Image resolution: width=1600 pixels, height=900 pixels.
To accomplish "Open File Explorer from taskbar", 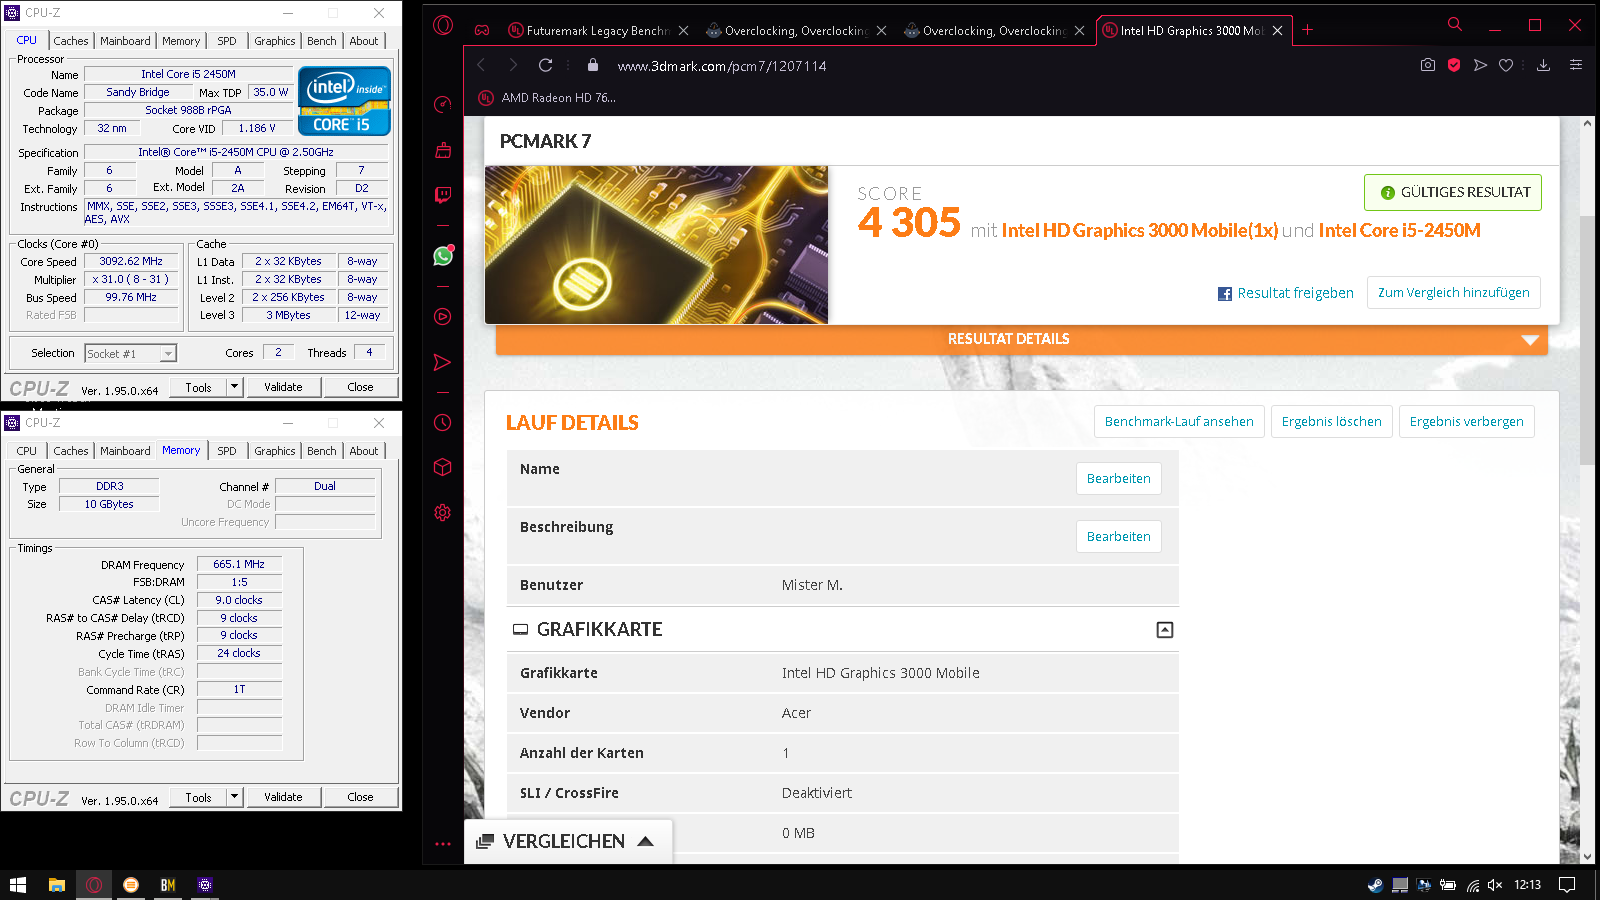I will point(57,885).
